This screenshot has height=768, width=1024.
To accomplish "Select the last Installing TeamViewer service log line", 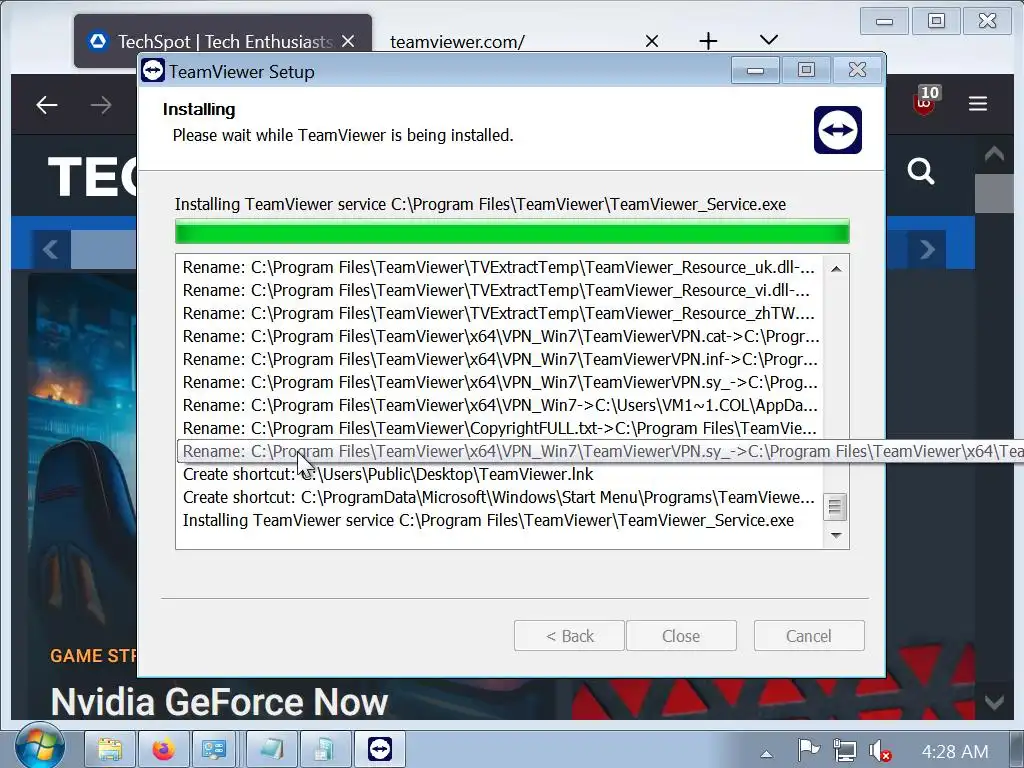I will point(499,520).
